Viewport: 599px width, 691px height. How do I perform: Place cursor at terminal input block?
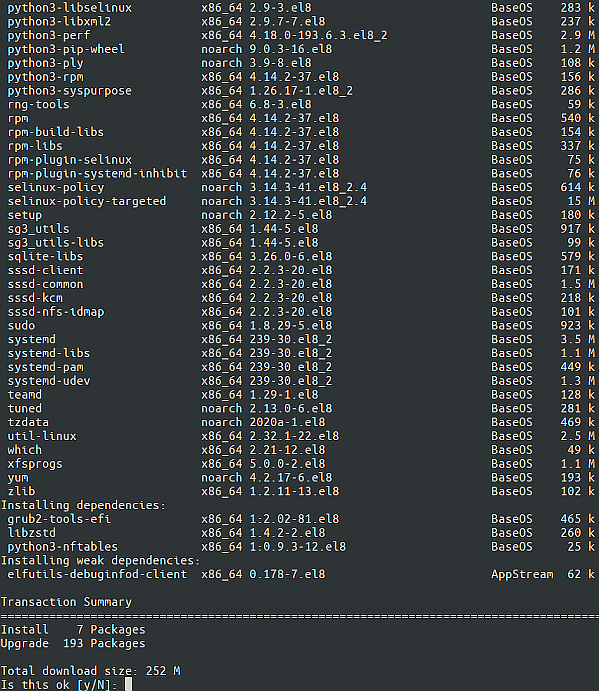pyautogui.click(x=128, y=684)
